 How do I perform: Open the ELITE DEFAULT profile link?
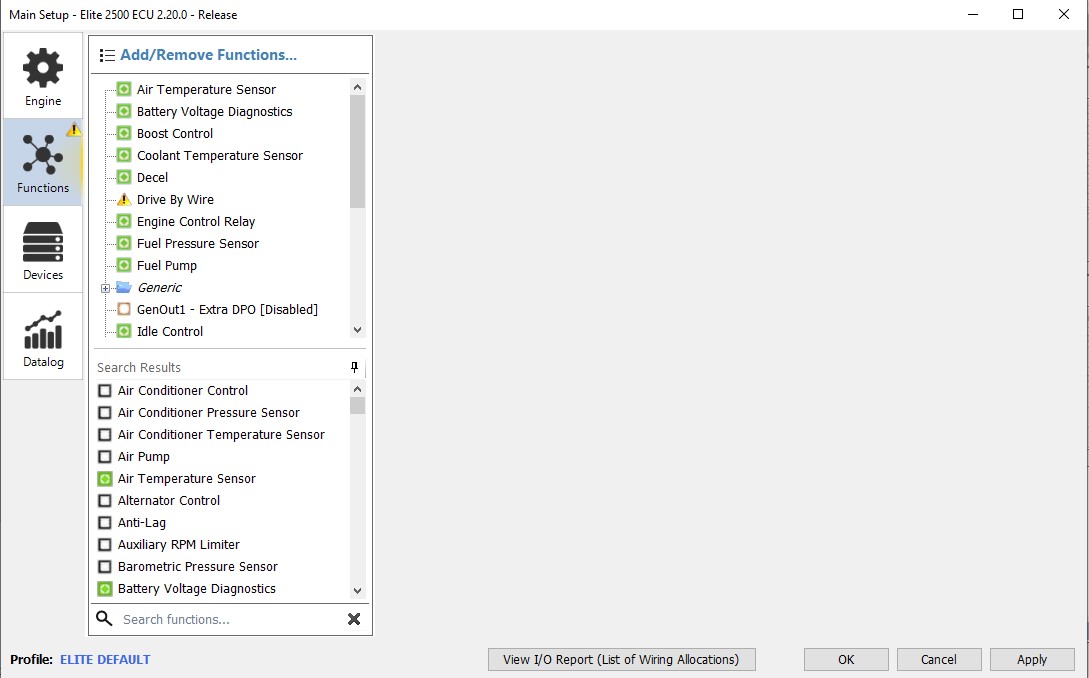pos(105,659)
